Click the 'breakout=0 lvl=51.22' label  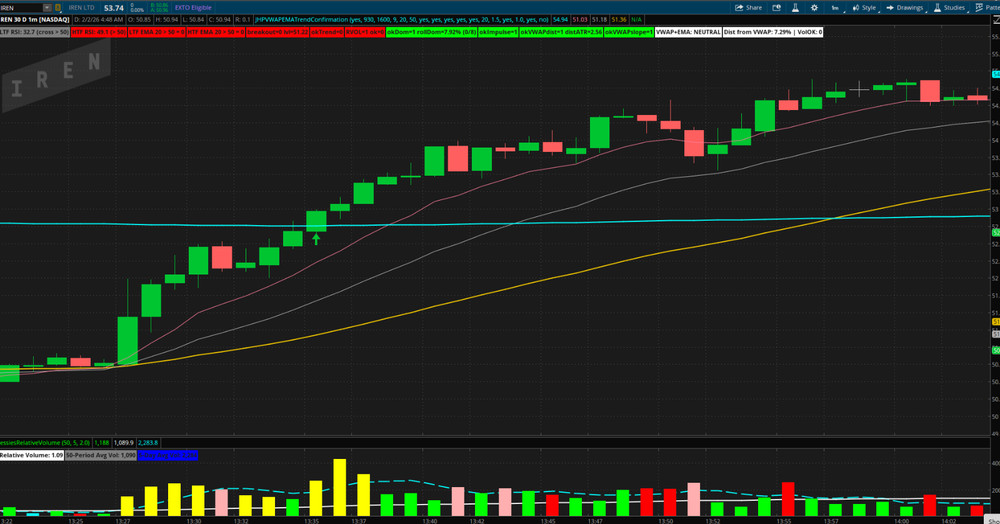pyautogui.click(x=277, y=32)
